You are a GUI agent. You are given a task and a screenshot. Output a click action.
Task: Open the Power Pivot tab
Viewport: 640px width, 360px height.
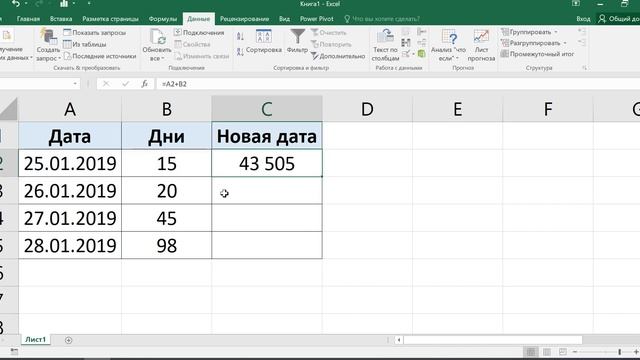point(317,19)
